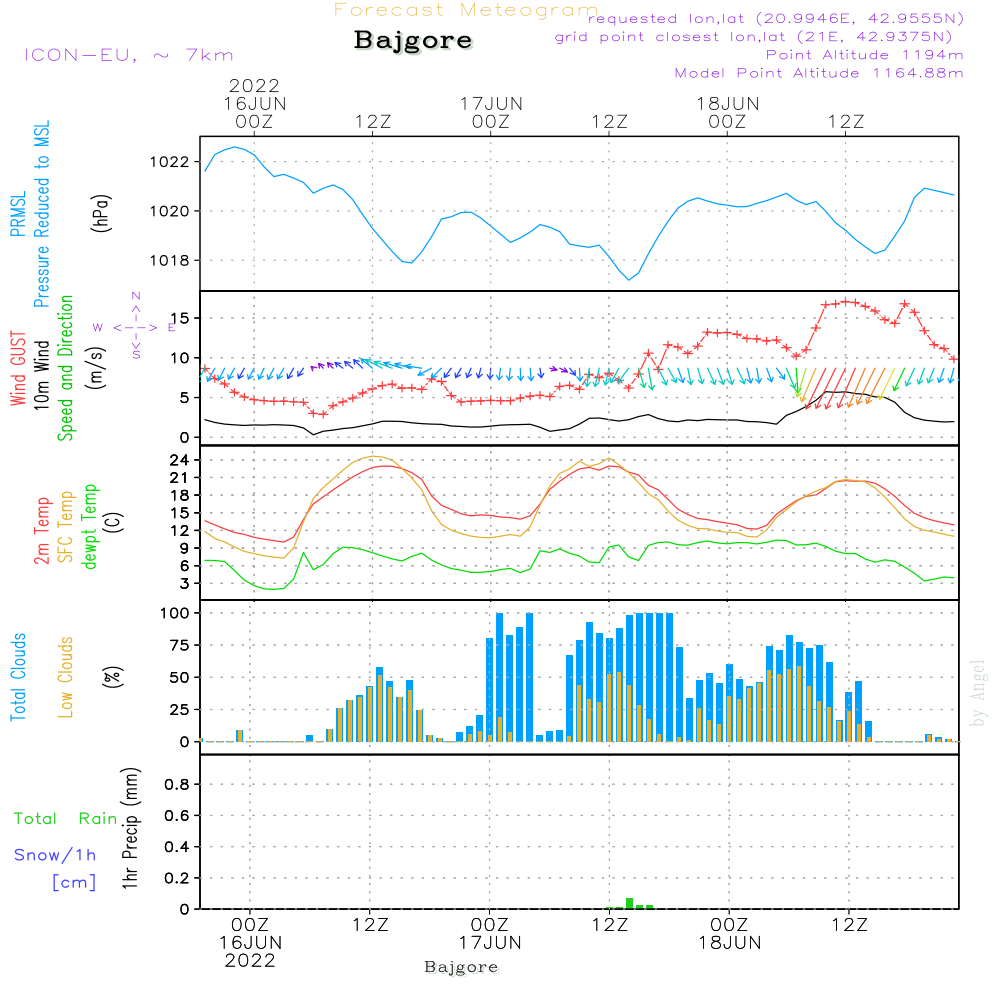Viewport: 1000px width, 1000px height.
Task: Click the N-S-E-W compass rose legend
Action: pyautogui.click(x=136, y=327)
